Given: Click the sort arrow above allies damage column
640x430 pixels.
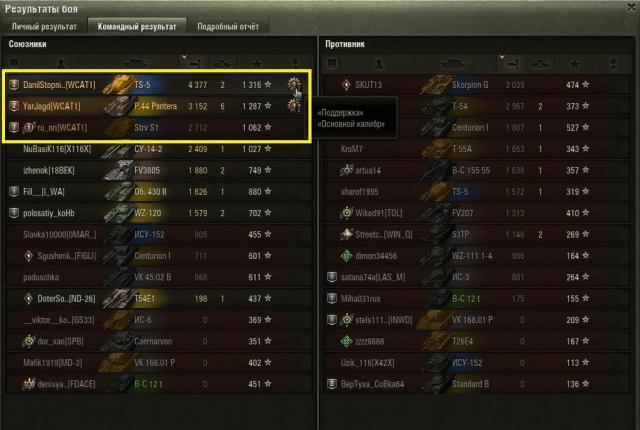Looking at the screenshot, I should coord(184,57).
